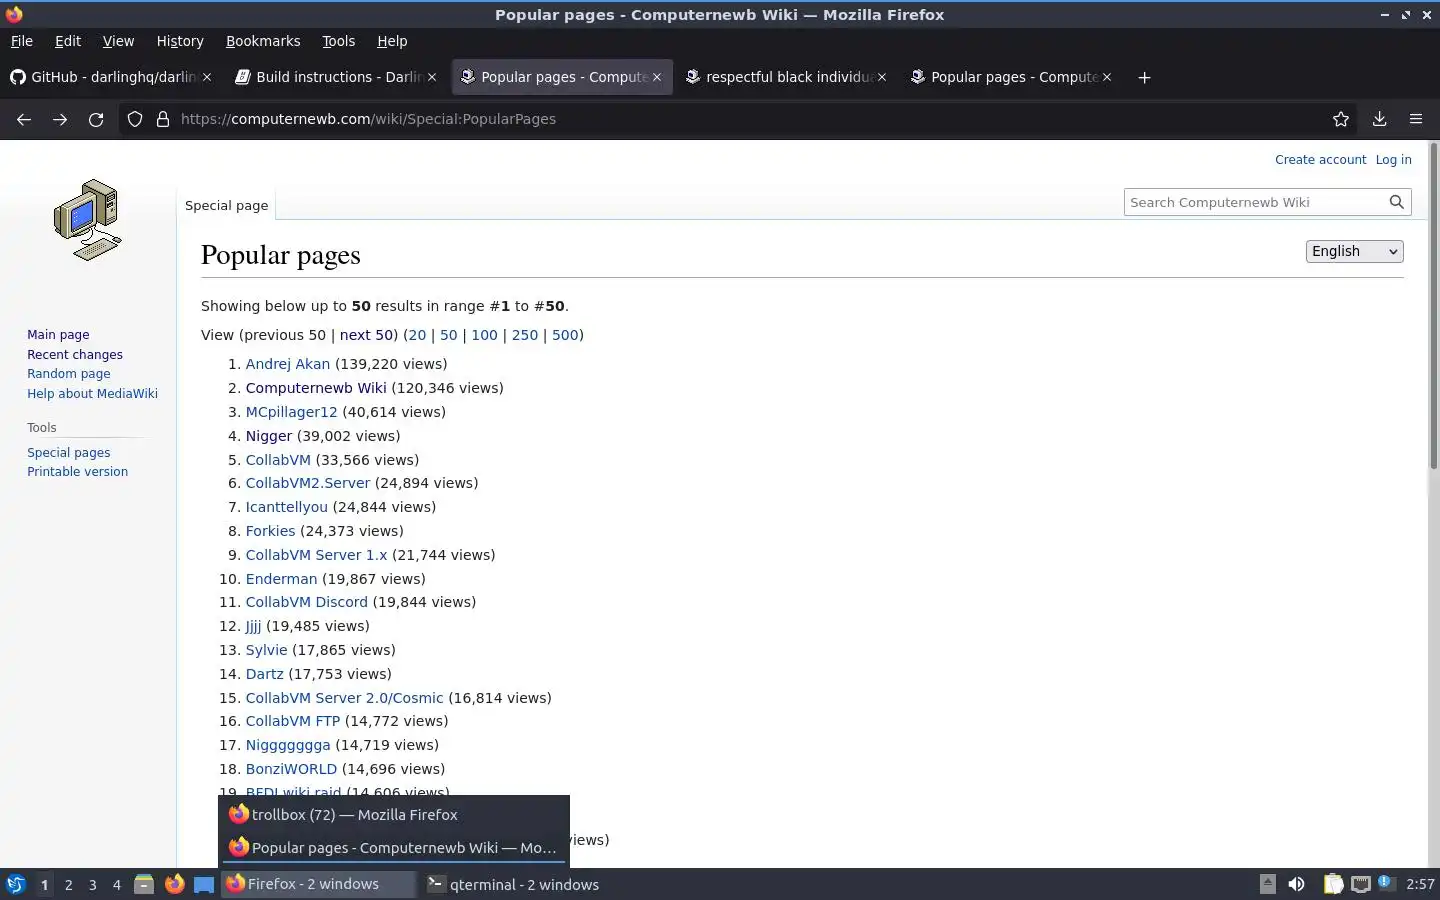
Task: Open the History menu
Action: pos(180,41)
